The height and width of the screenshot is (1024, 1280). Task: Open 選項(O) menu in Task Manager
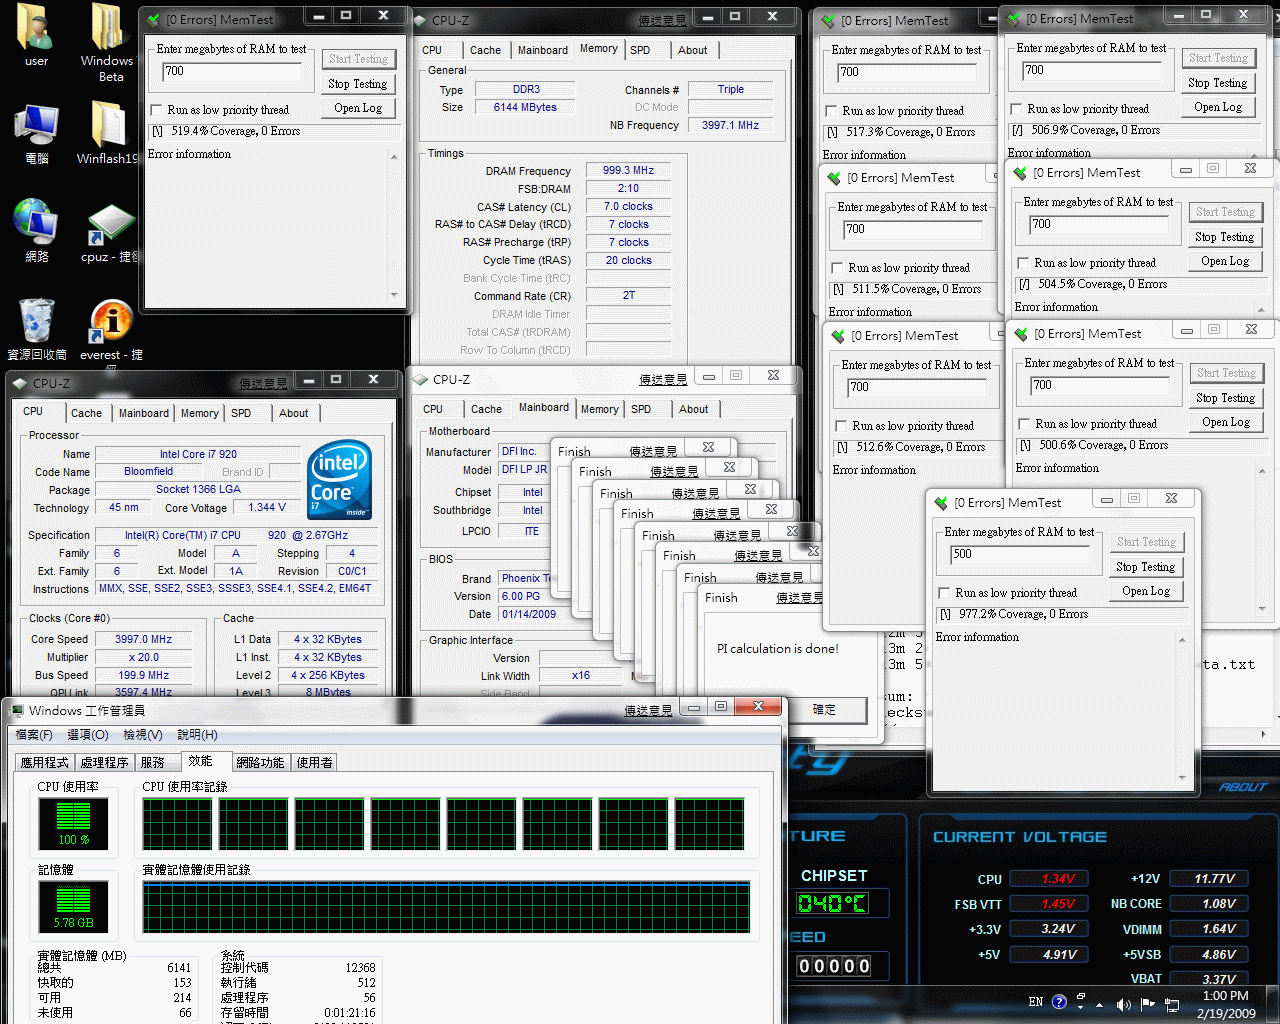click(x=88, y=735)
